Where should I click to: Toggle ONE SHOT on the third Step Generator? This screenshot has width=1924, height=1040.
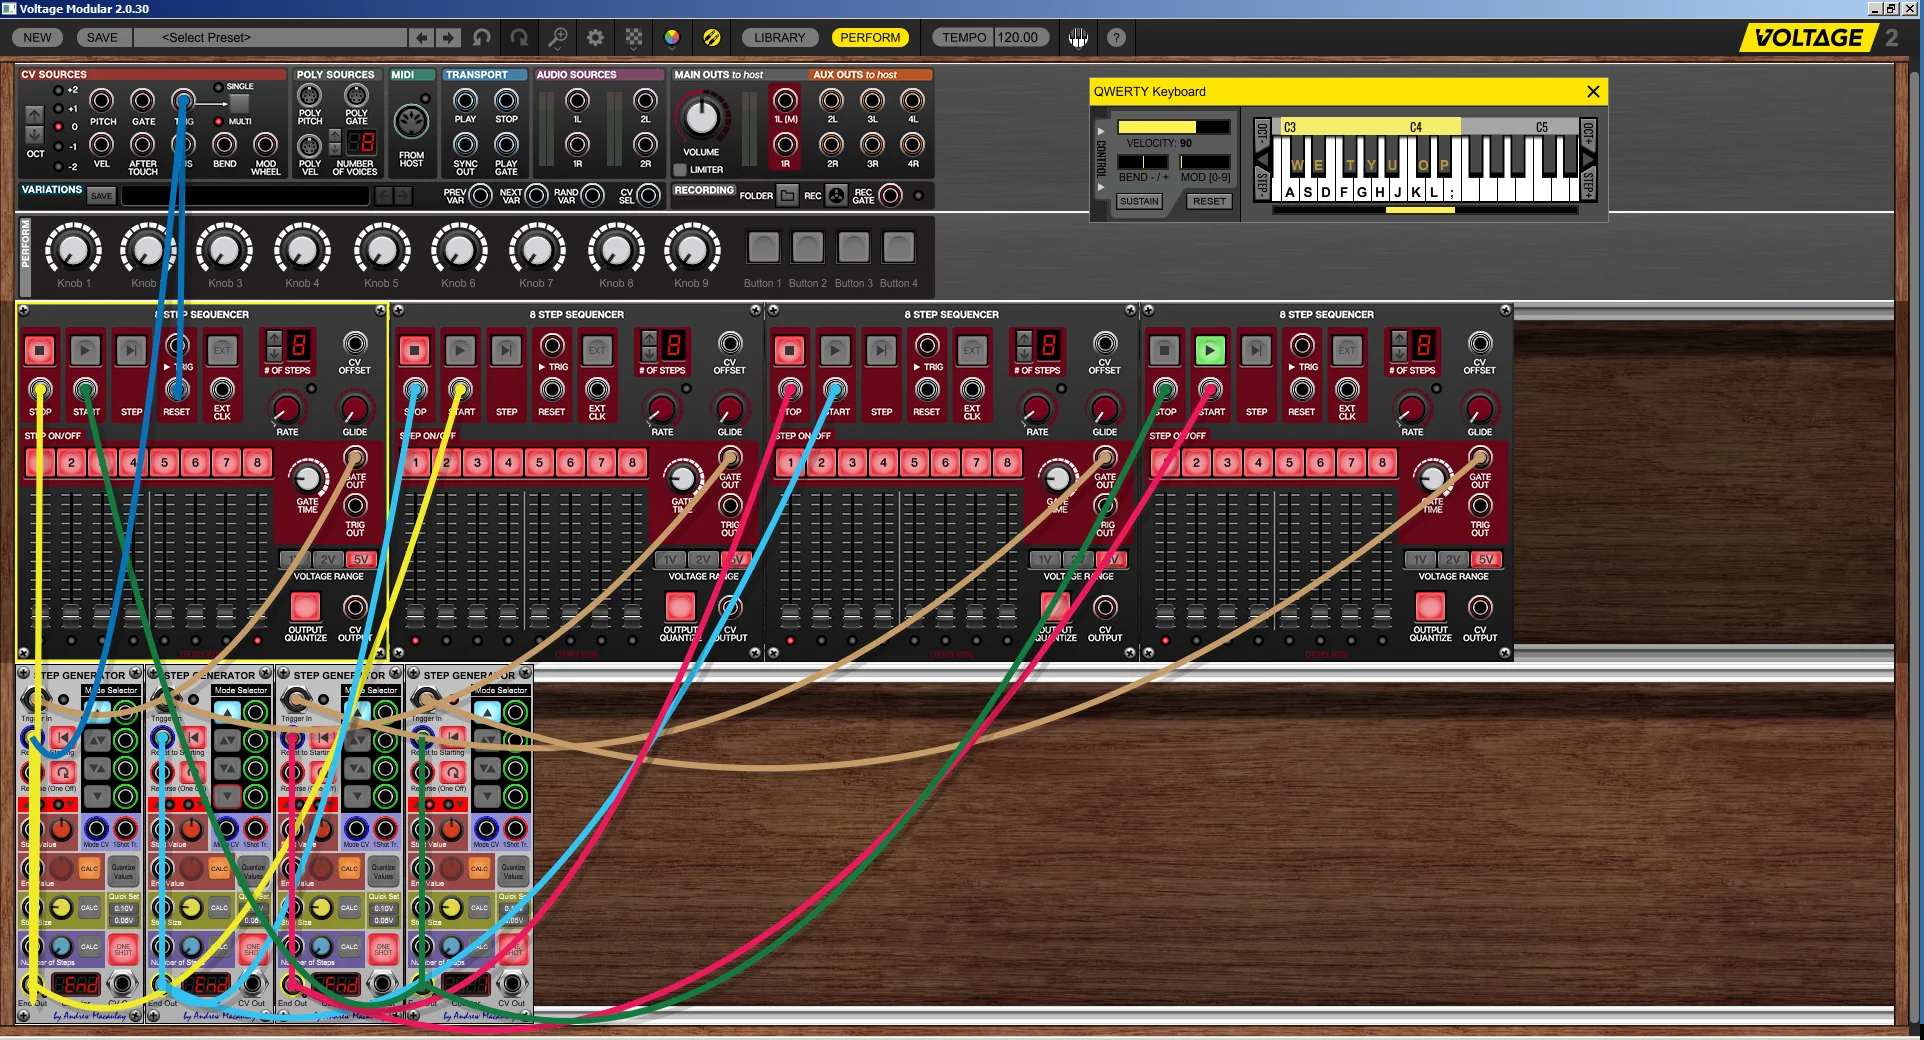point(383,947)
